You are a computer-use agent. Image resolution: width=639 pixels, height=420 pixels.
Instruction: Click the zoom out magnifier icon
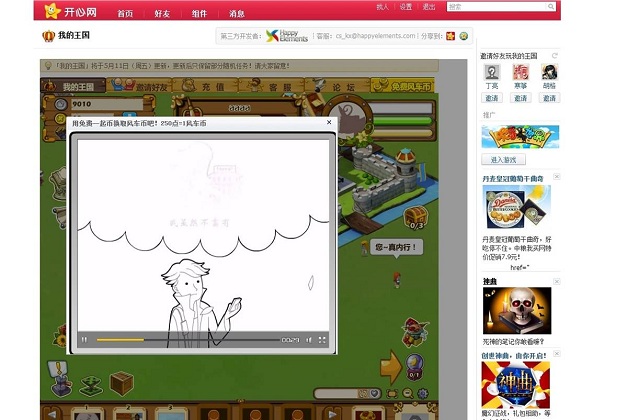(x=408, y=393)
